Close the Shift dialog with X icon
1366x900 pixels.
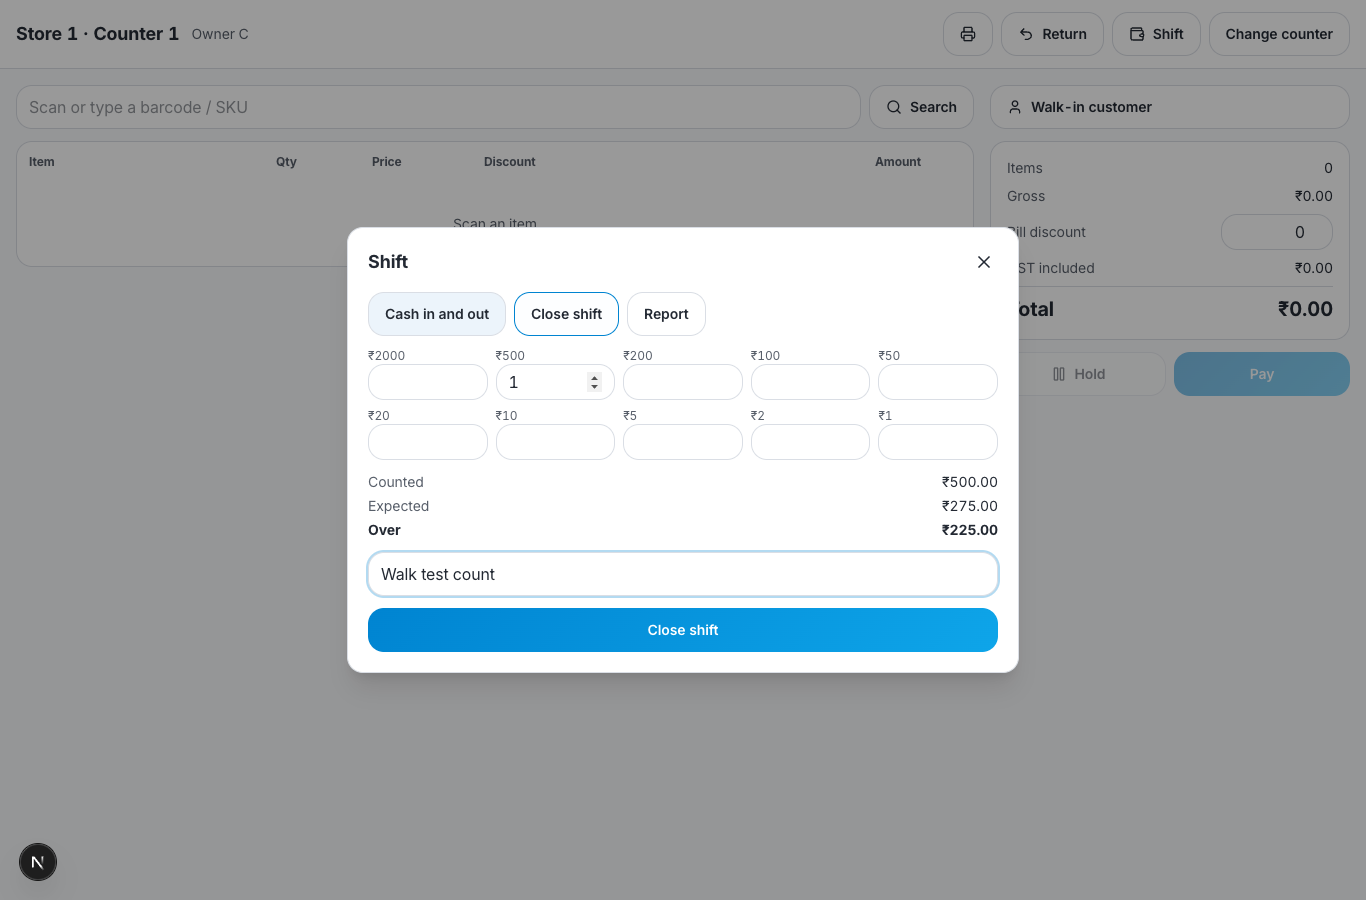click(984, 262)
